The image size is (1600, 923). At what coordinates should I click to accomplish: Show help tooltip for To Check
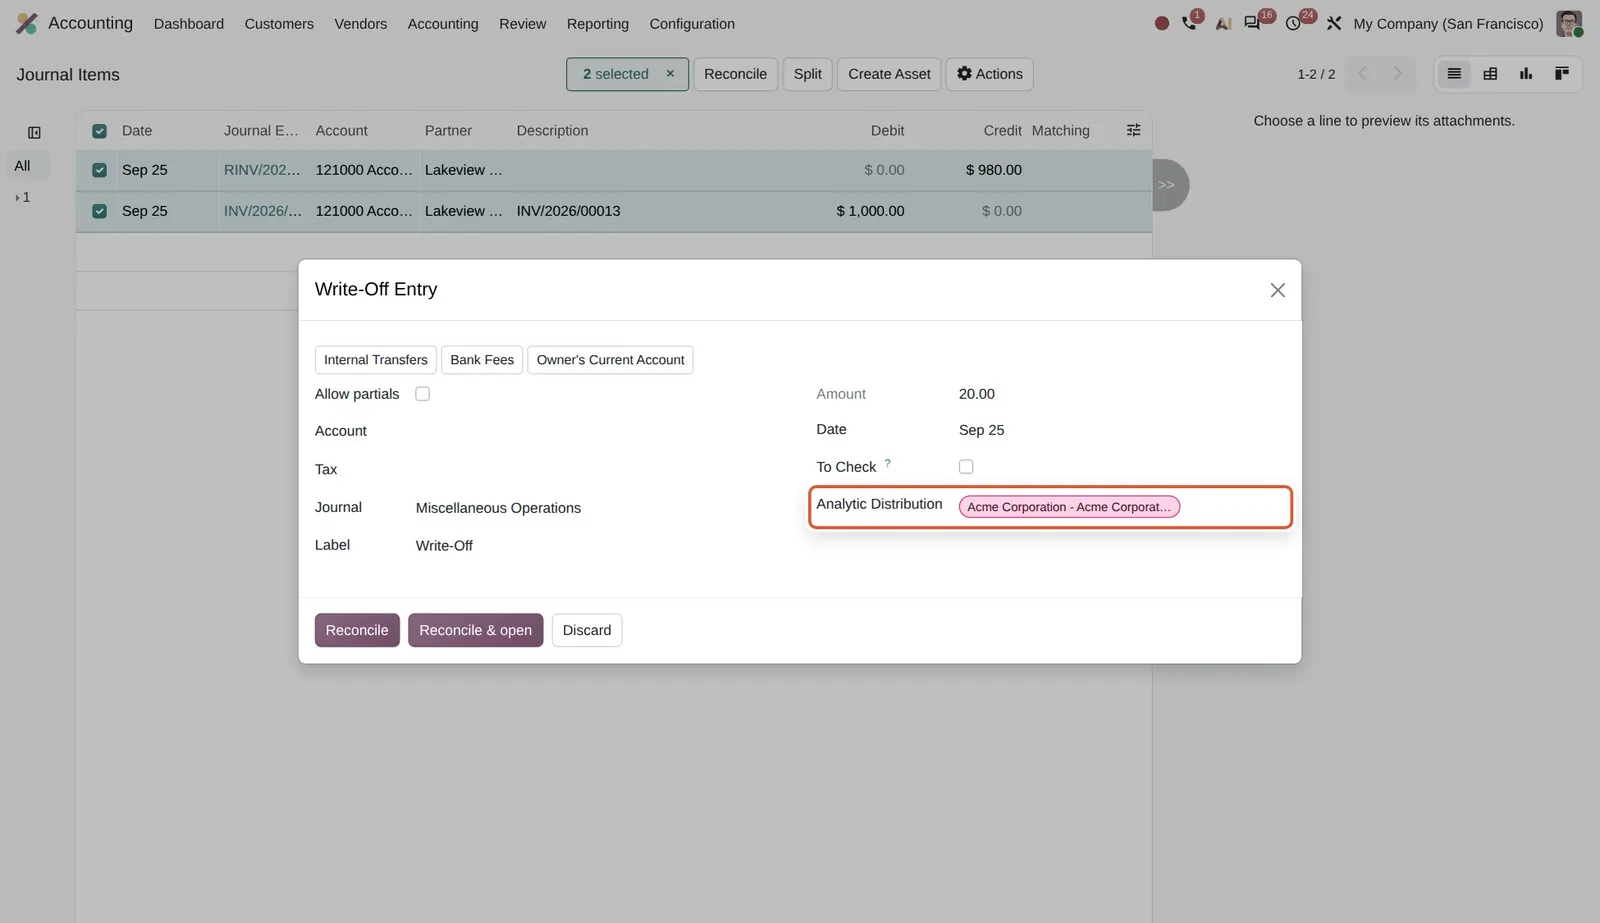887,463
